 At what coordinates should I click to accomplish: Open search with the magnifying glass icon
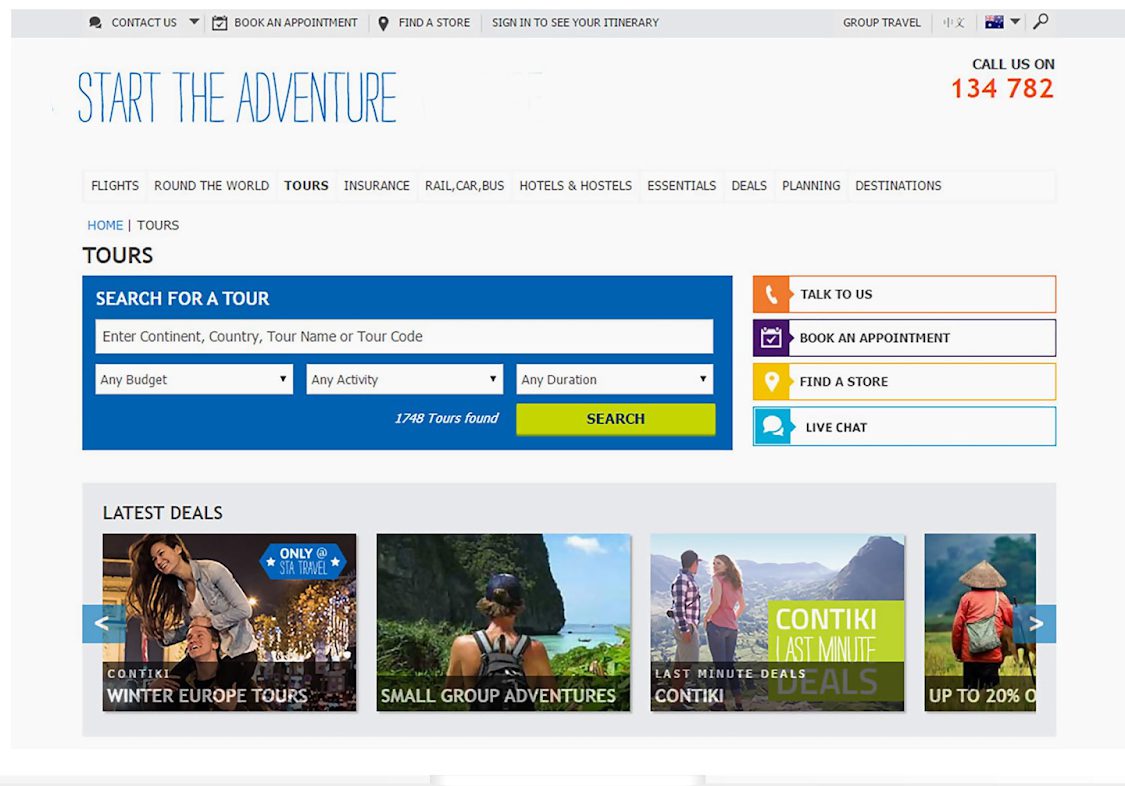pos(1040,22)
